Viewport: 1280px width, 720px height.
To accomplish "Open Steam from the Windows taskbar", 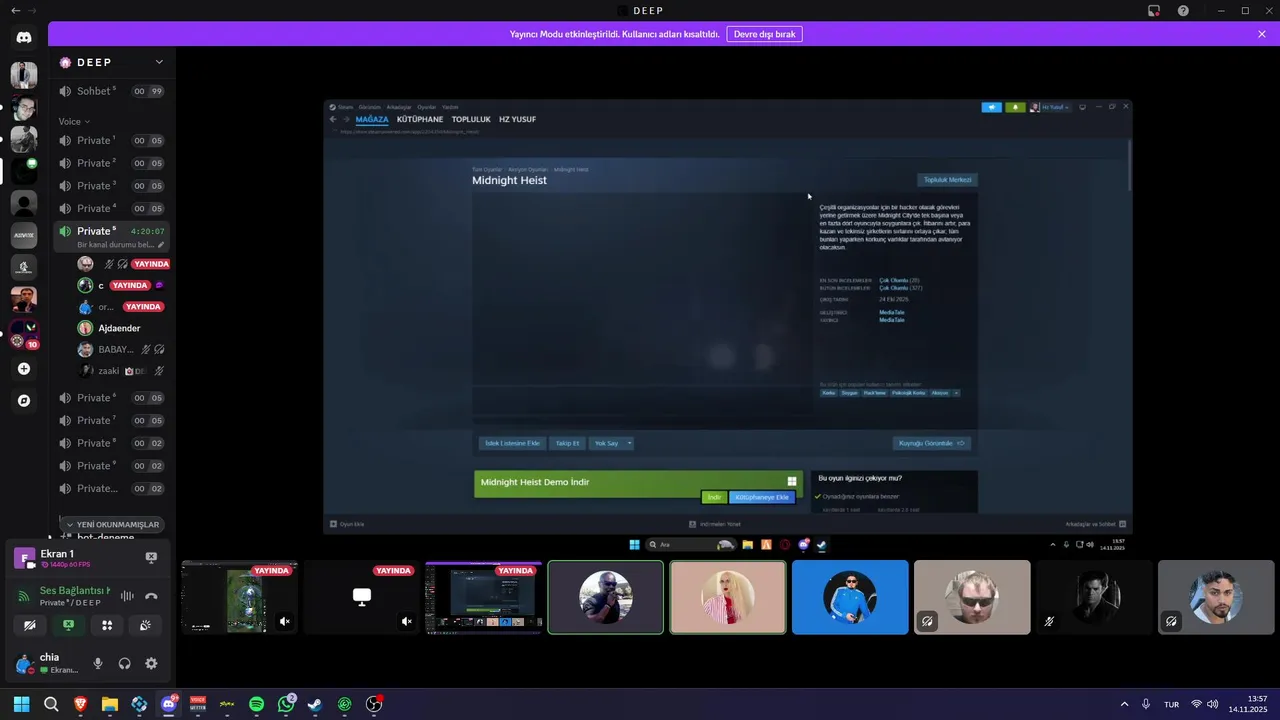I will pyautogui.click(x=315, y=704).
